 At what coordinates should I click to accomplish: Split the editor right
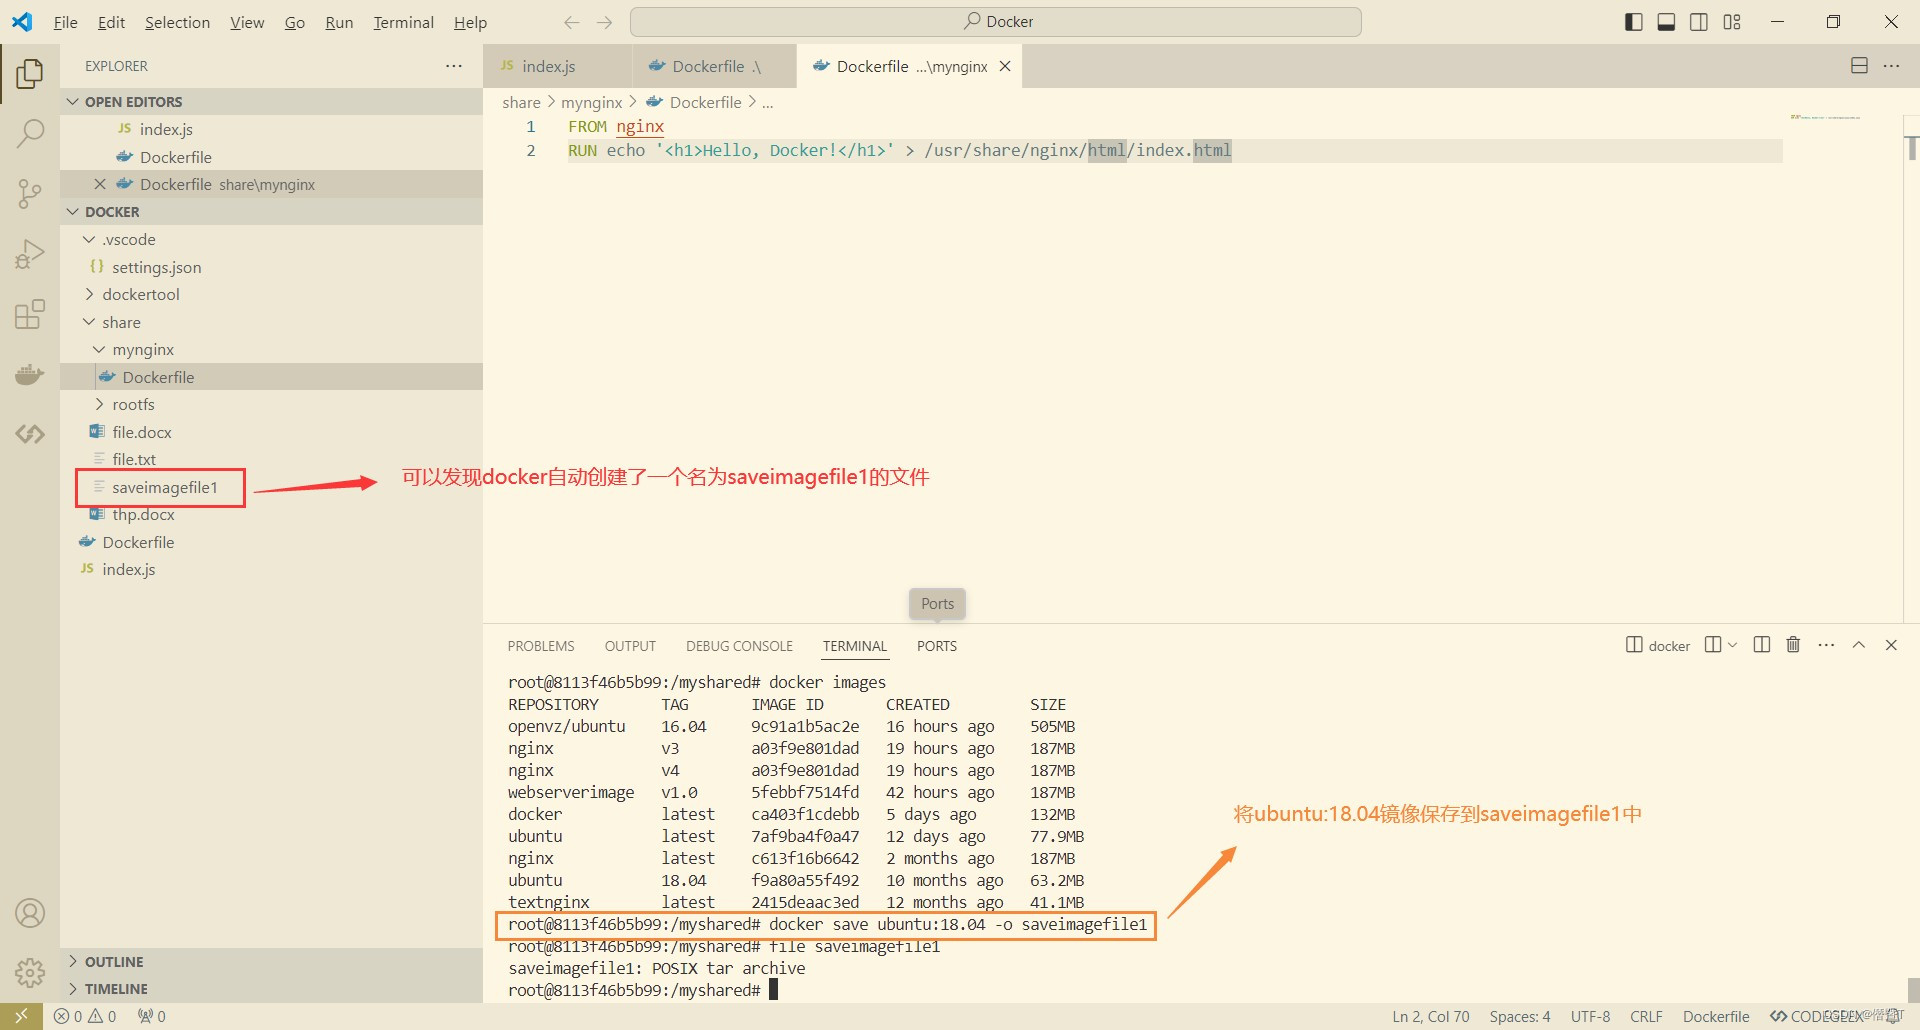click(1859, 66)
